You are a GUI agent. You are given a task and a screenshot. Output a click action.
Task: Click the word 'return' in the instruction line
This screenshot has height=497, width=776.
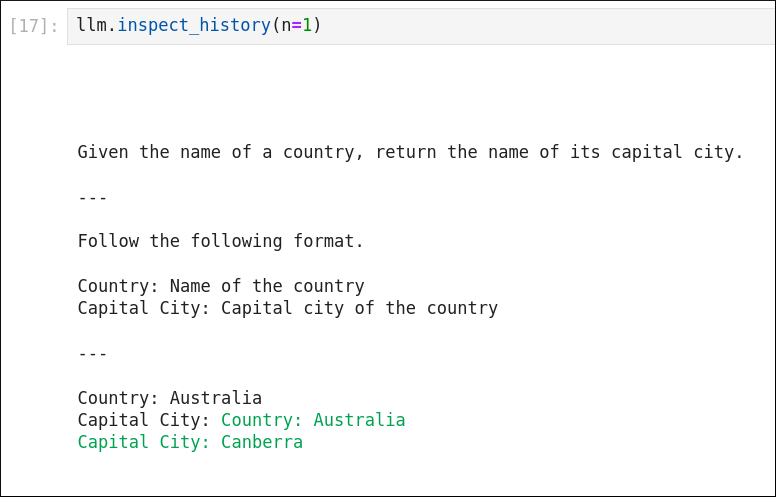point(406,152)
